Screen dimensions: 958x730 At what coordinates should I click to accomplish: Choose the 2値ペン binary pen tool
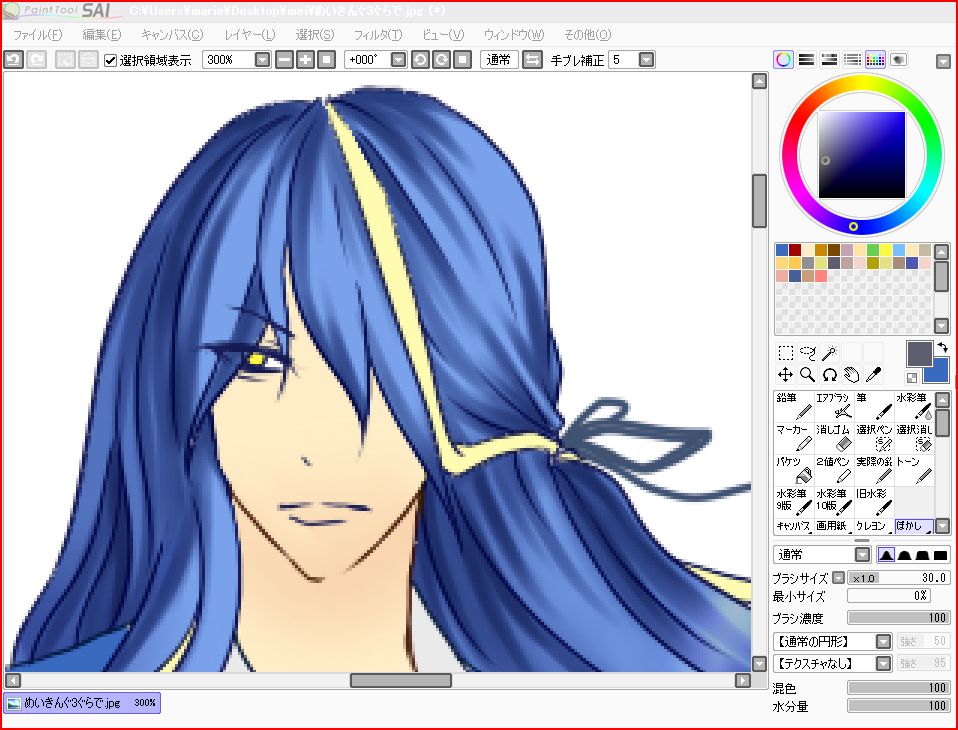tap(834, 470)
